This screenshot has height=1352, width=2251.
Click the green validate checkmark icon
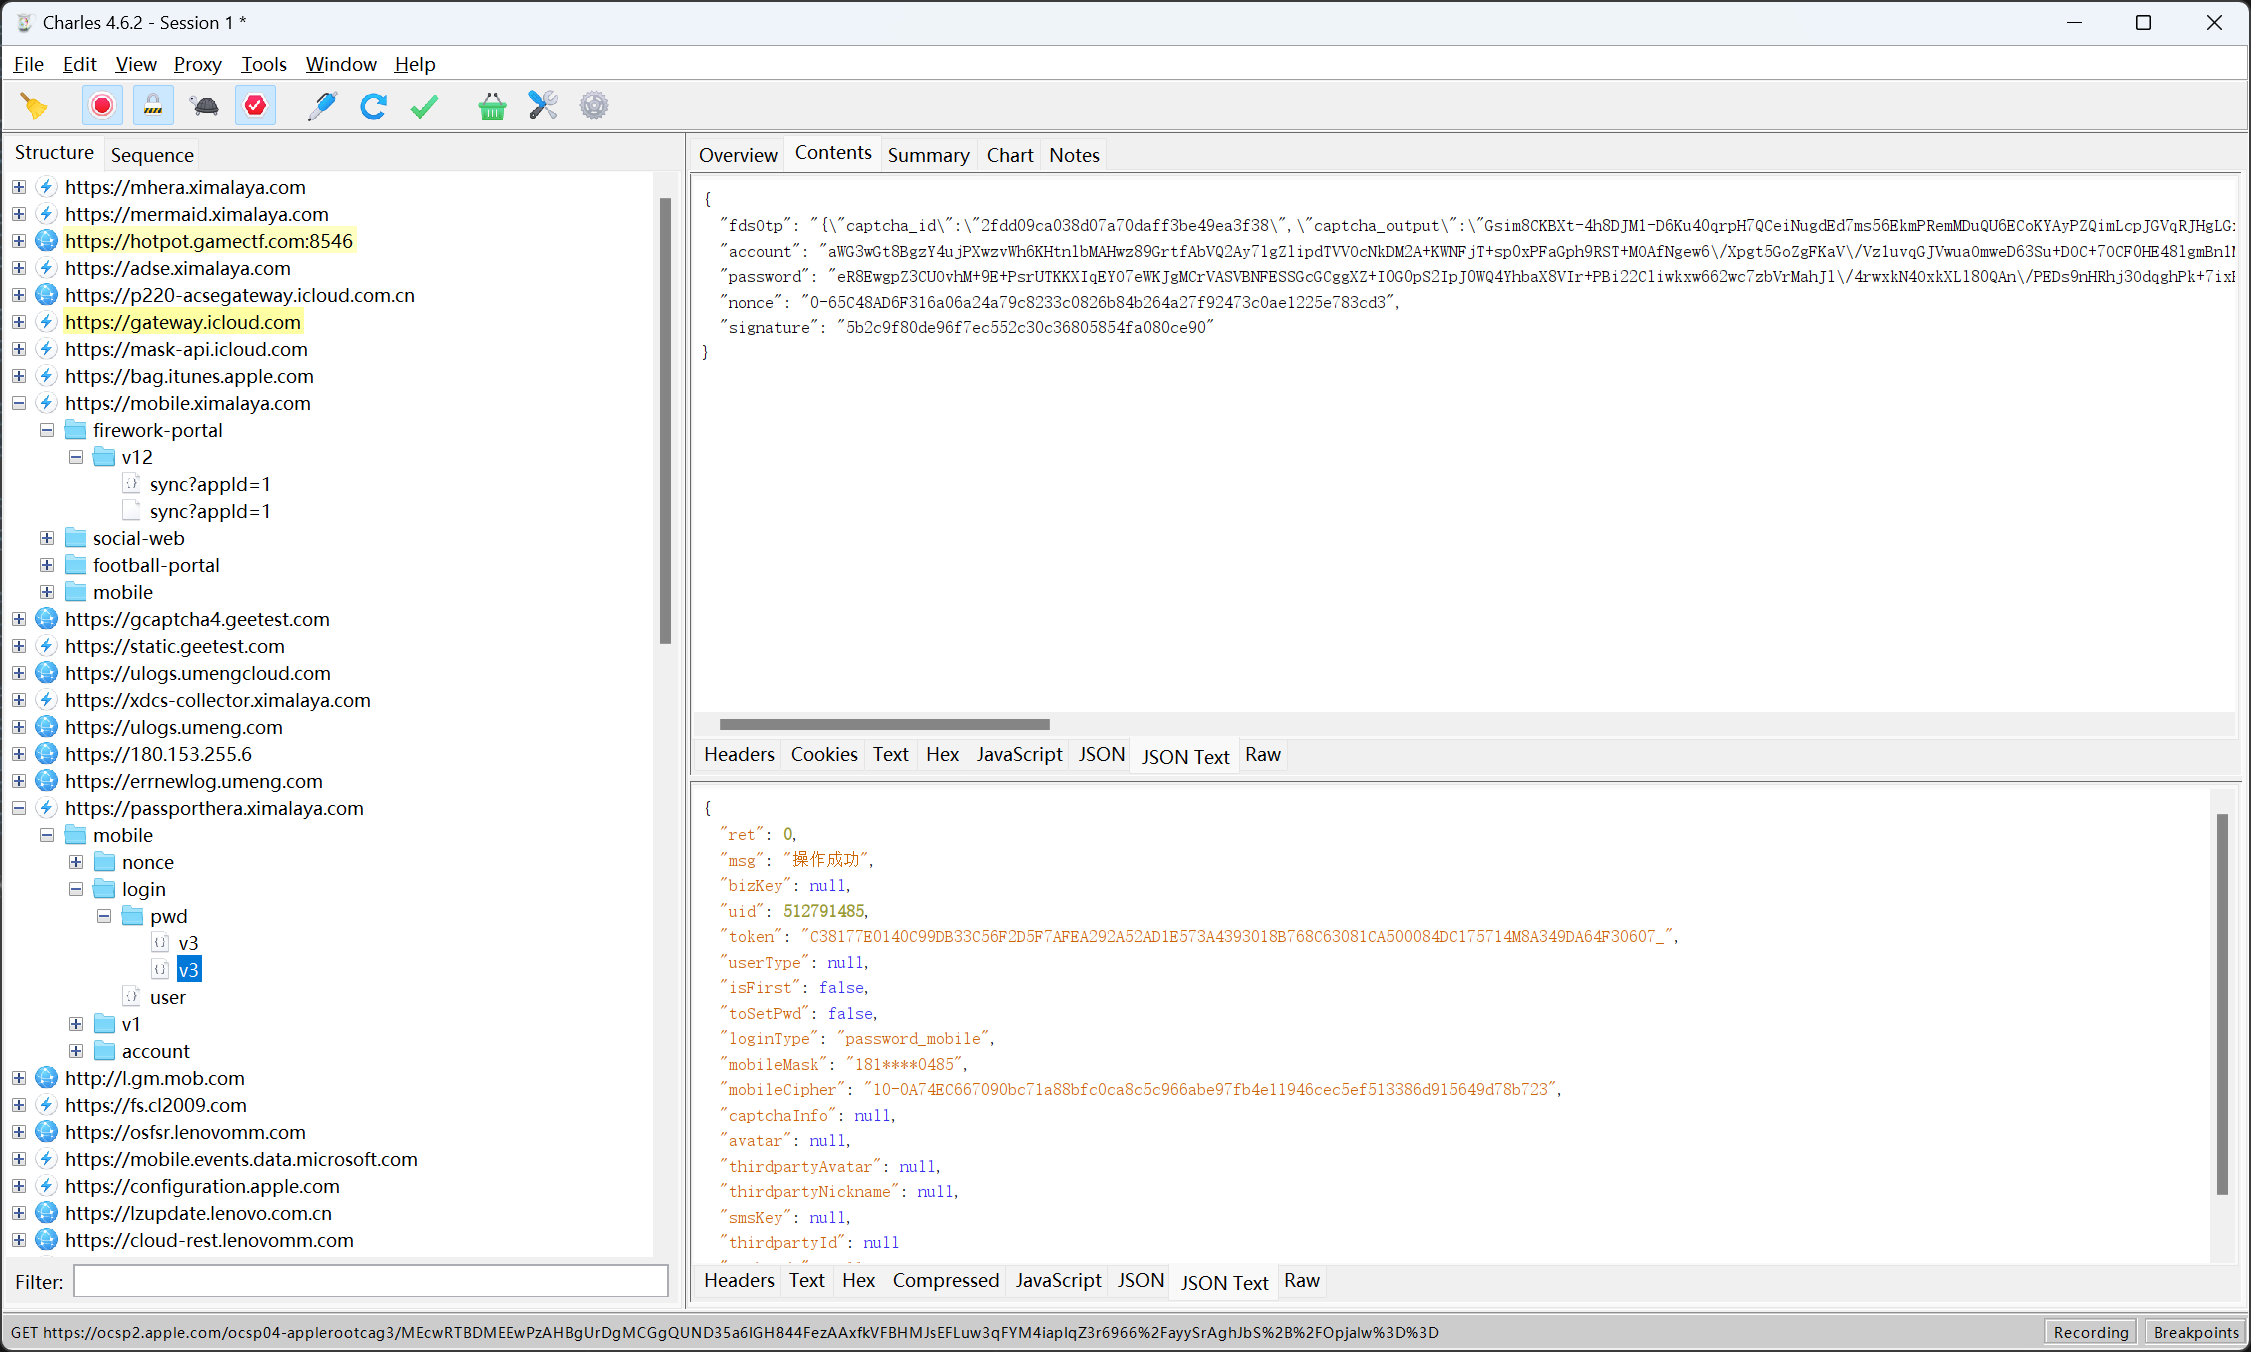pos(425,106)
